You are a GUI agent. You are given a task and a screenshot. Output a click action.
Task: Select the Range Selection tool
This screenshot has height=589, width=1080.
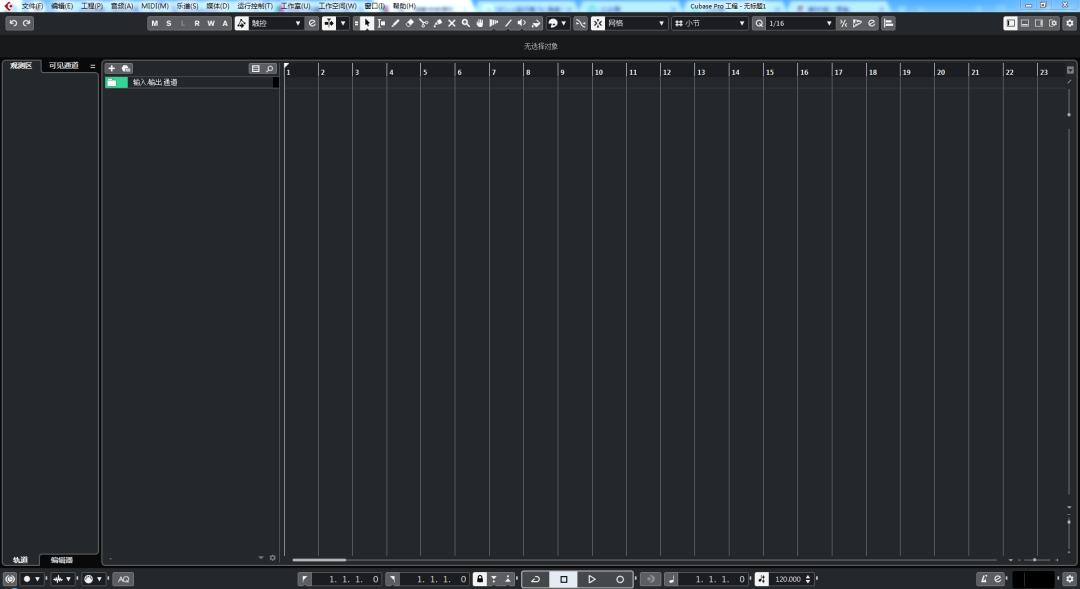(381, 23)
